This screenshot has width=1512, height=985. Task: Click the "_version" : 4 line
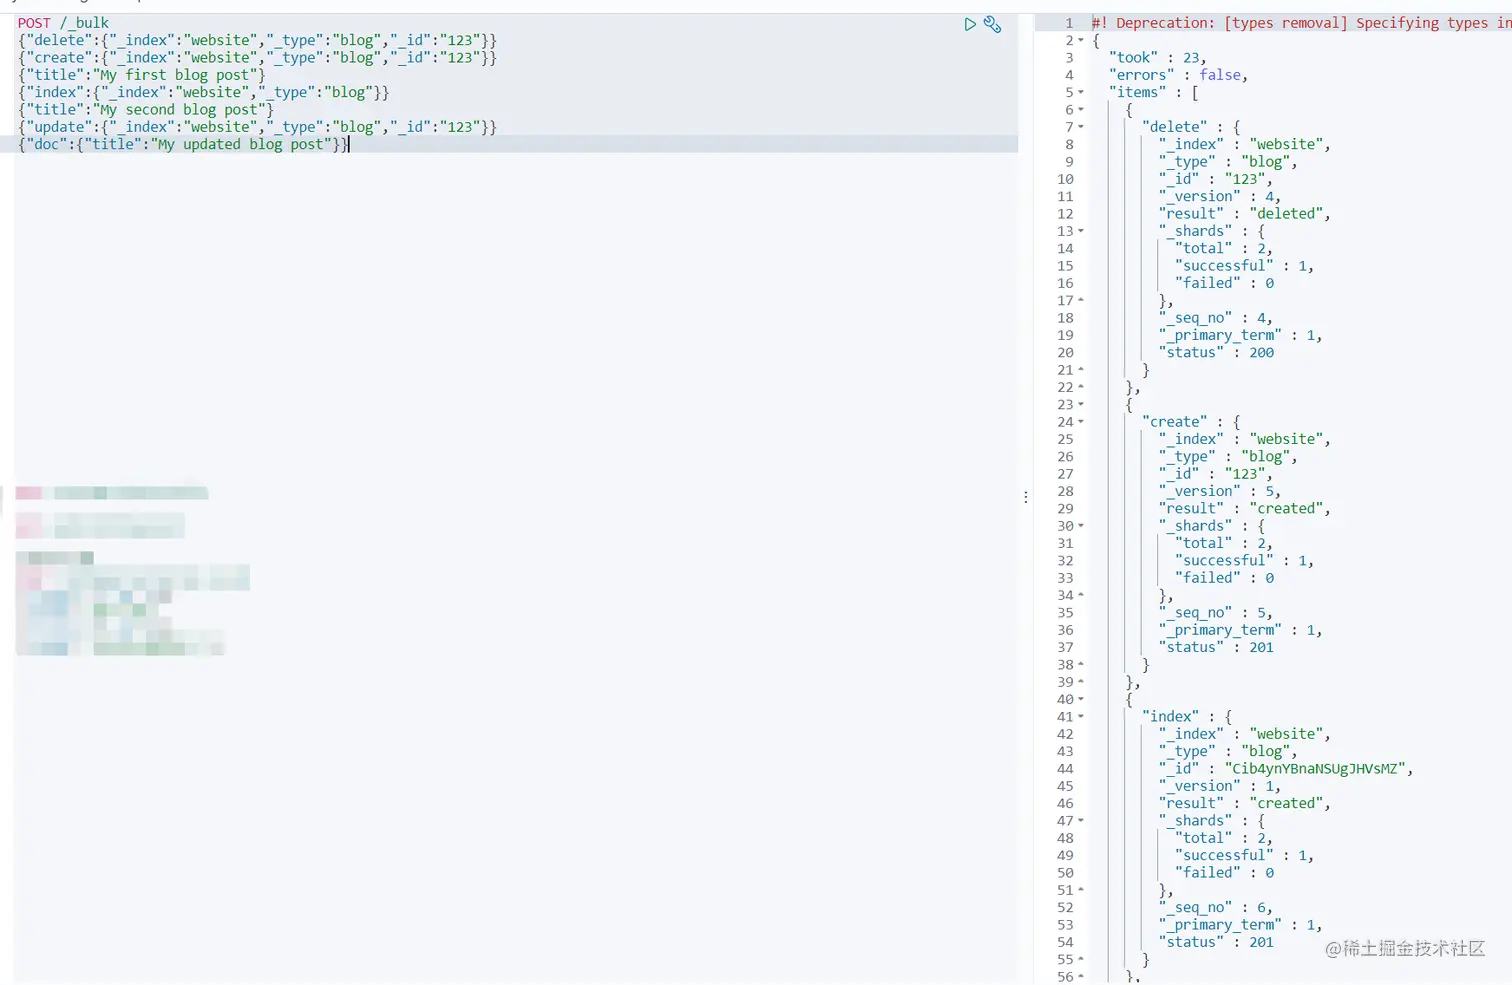coord(1220,197)
